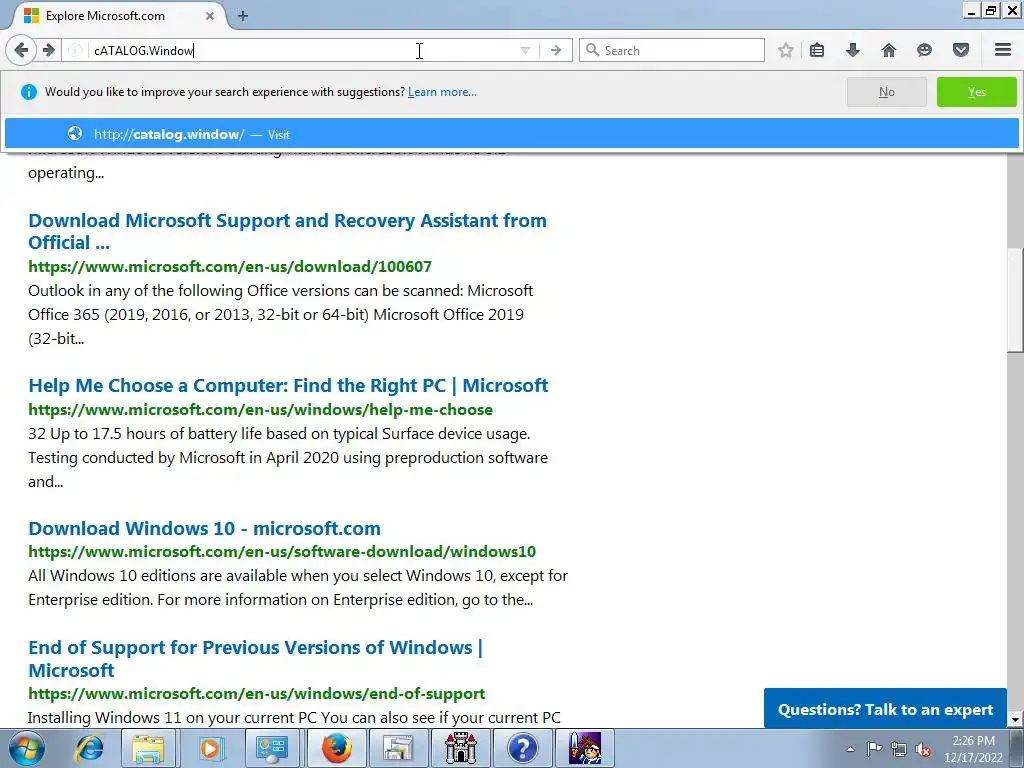Decline search suggestions with No
Viewport: 1024px width, 768px height.
coord(886,92)
